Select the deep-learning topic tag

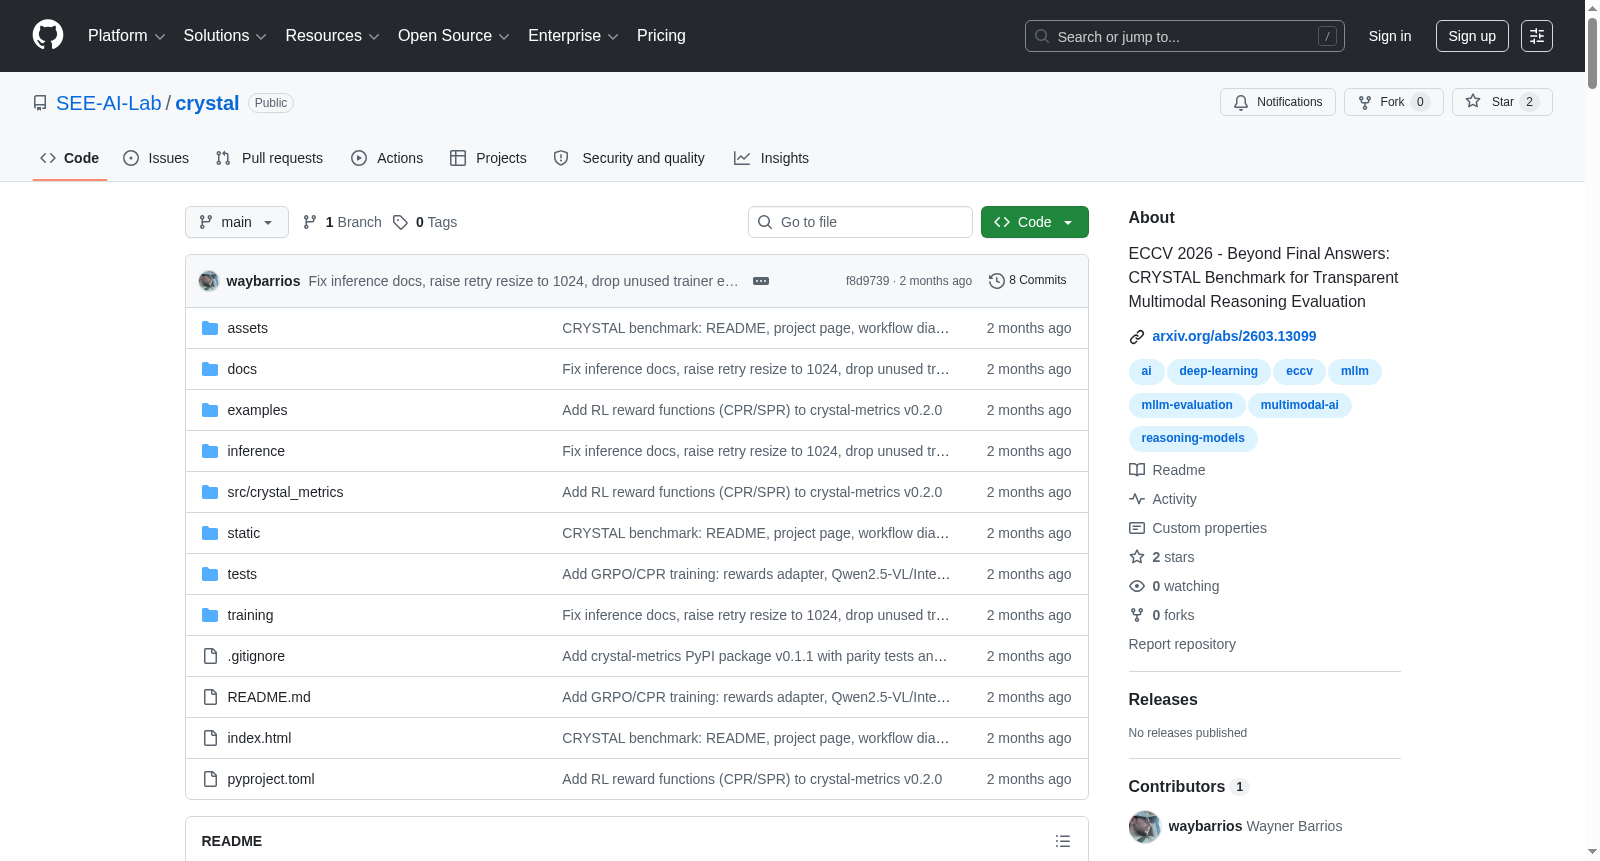point(1218,371)
